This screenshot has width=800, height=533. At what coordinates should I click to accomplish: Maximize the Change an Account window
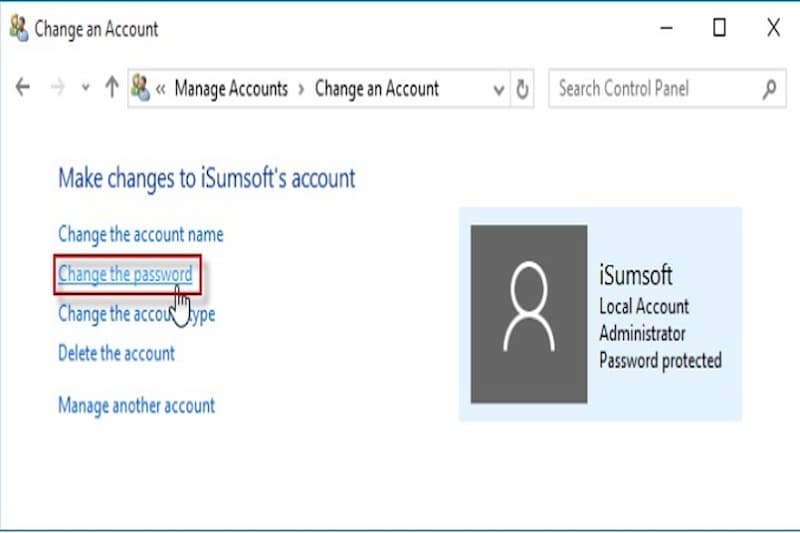click(719, 28)
